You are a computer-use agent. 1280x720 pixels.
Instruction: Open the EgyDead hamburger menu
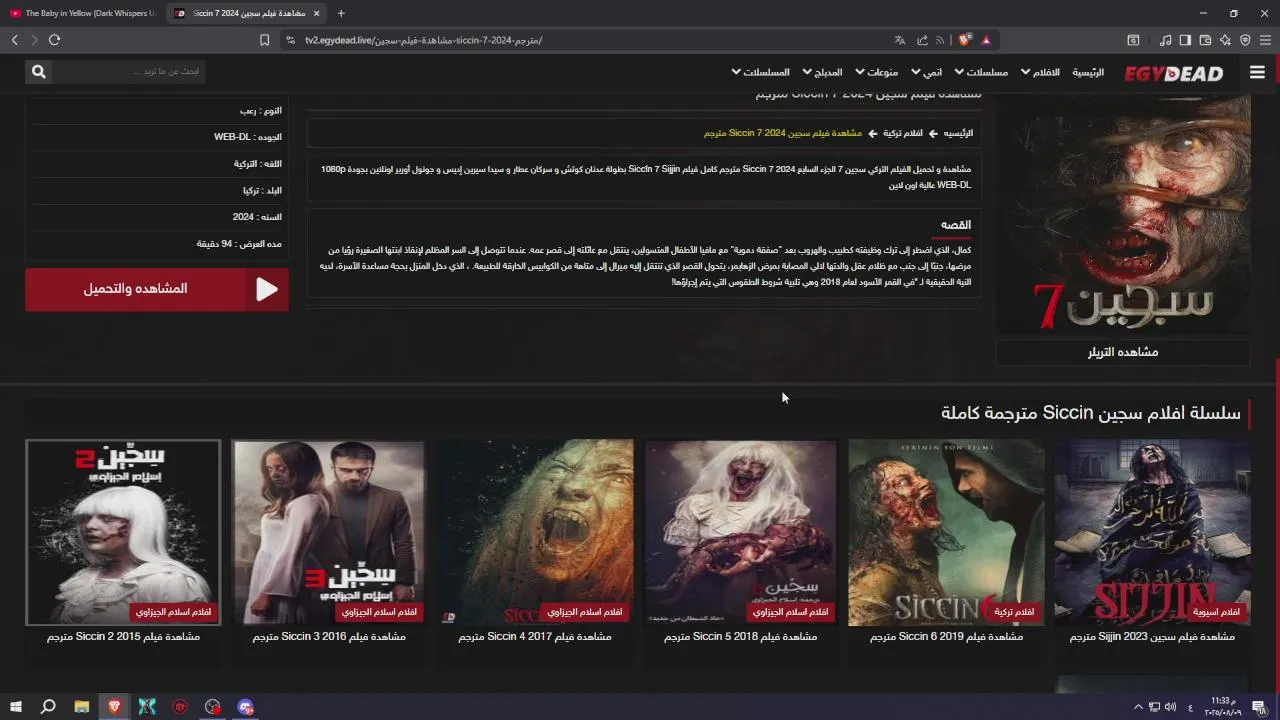(1257, 72)
